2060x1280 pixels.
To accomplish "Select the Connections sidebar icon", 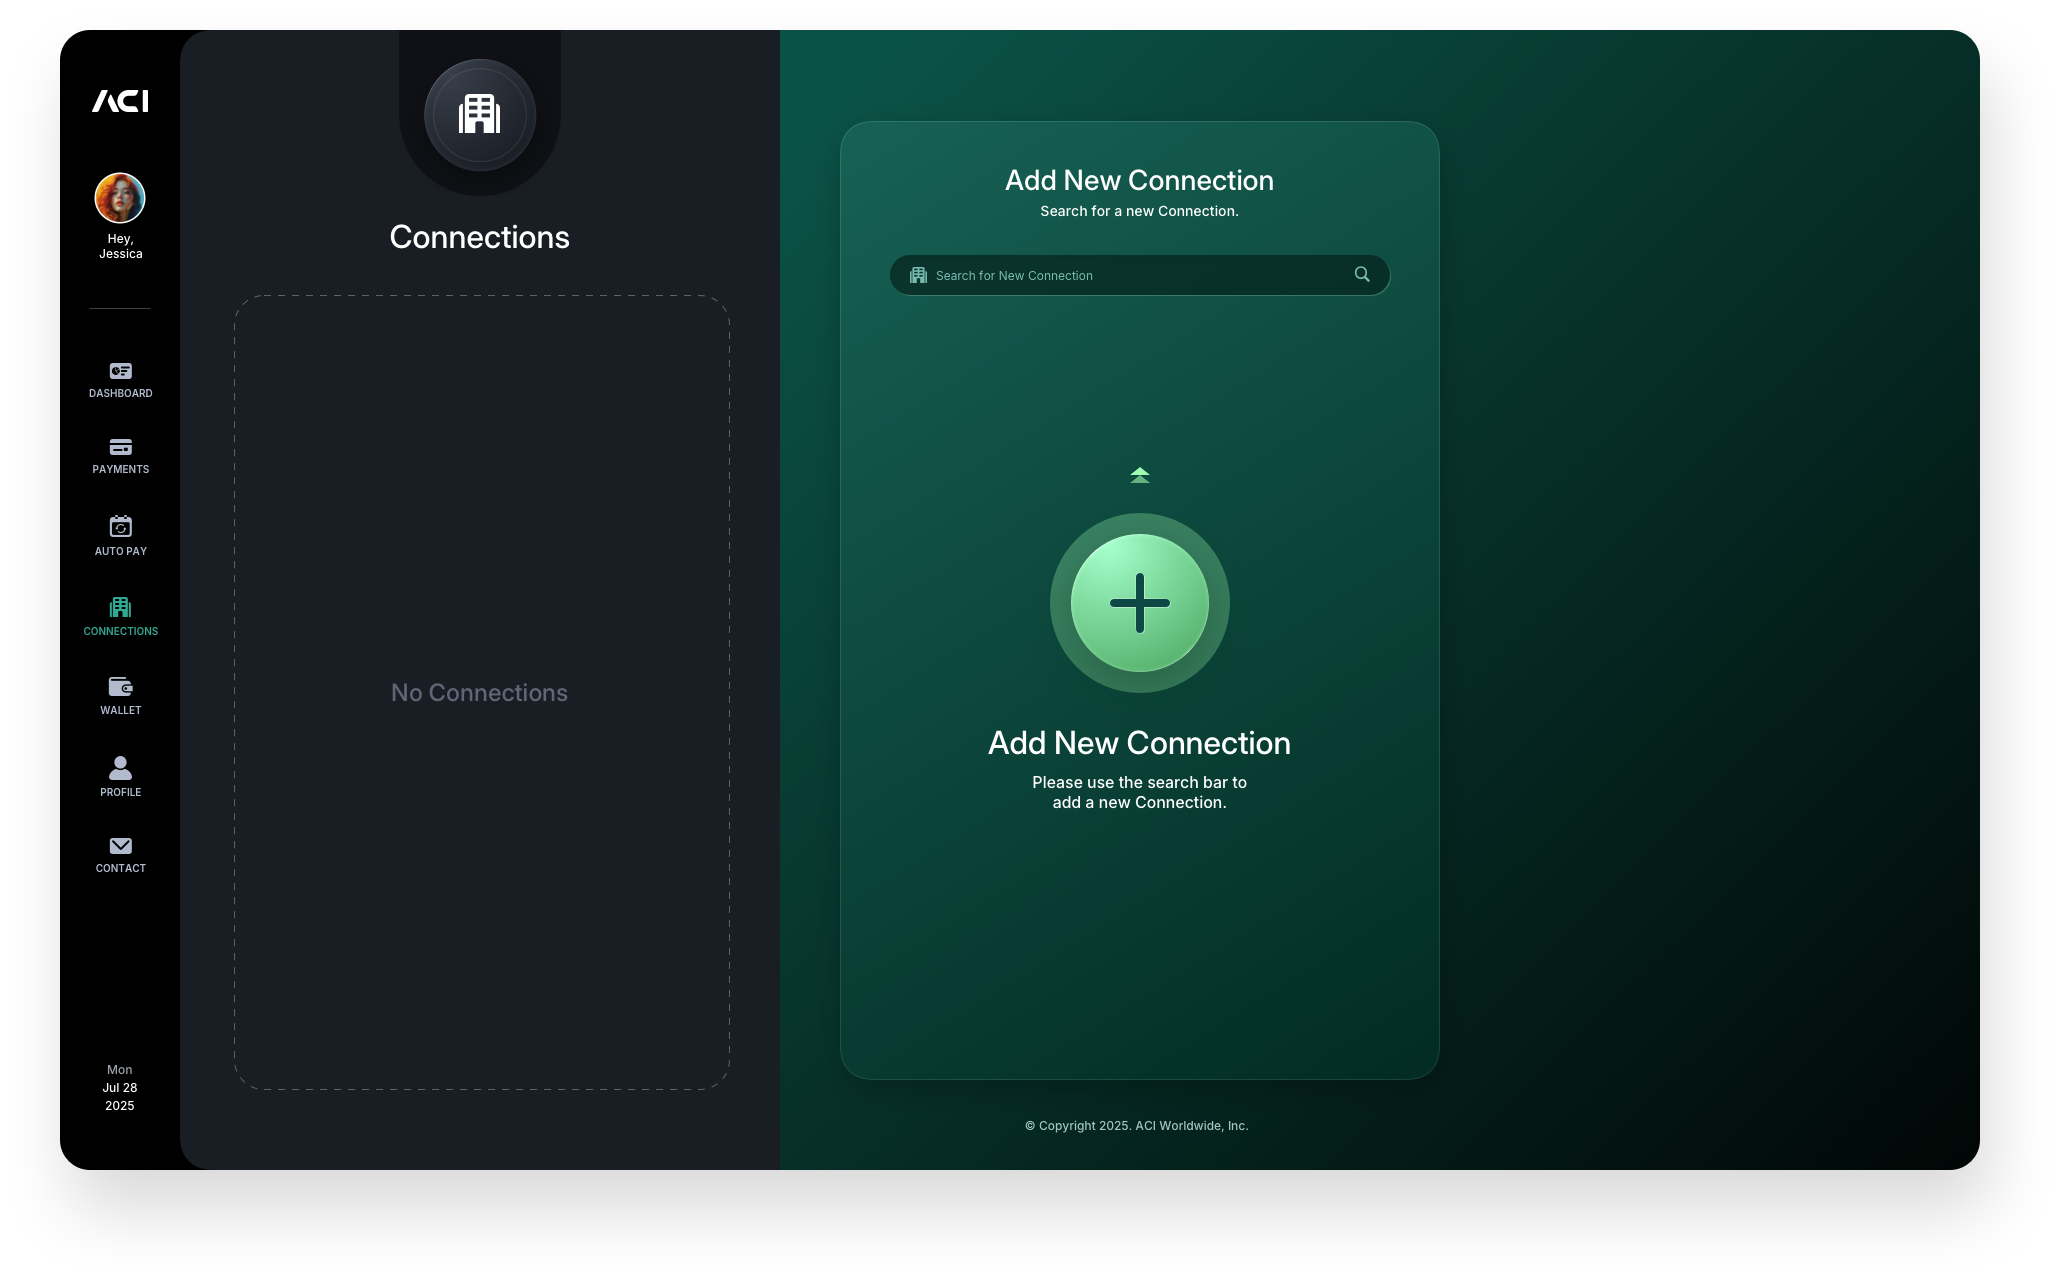I will tap(120, 612).
